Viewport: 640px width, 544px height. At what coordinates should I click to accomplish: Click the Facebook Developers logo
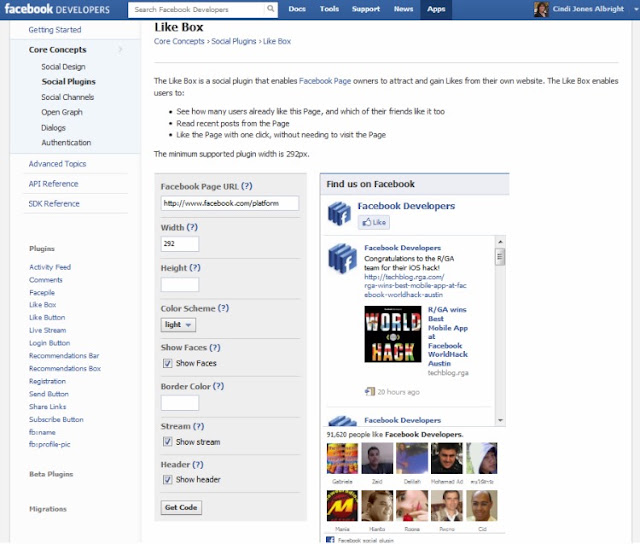pyautogui.click(x=57, y=9)
